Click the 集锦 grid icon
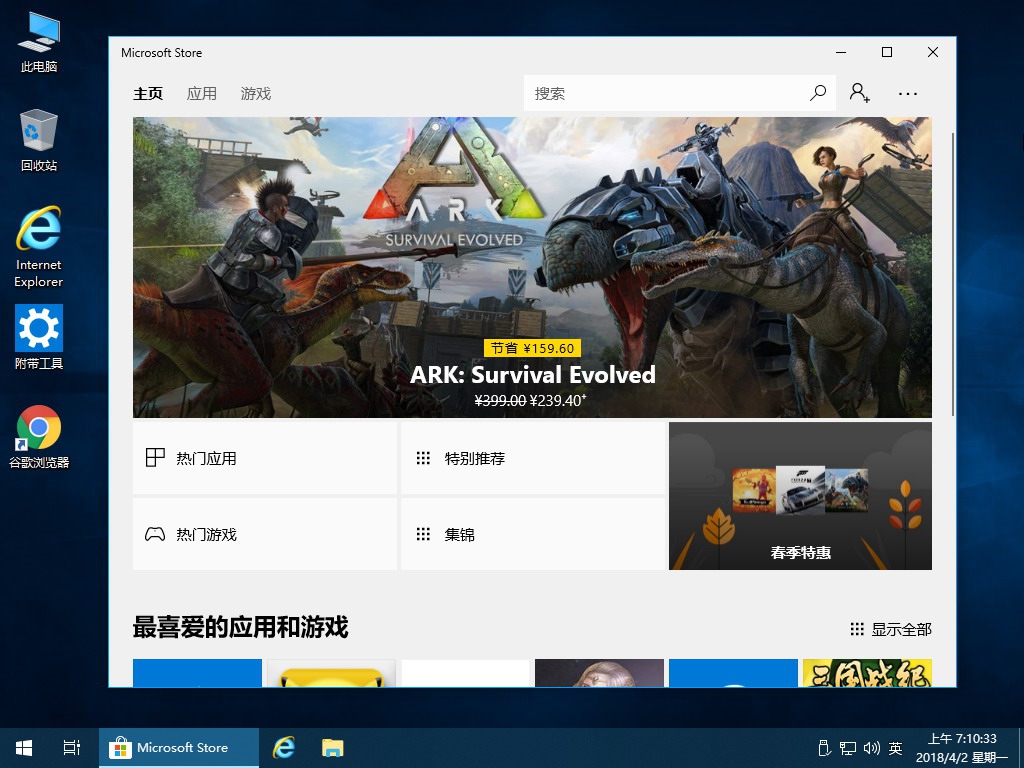1024x768 pixels. [423, 534]
